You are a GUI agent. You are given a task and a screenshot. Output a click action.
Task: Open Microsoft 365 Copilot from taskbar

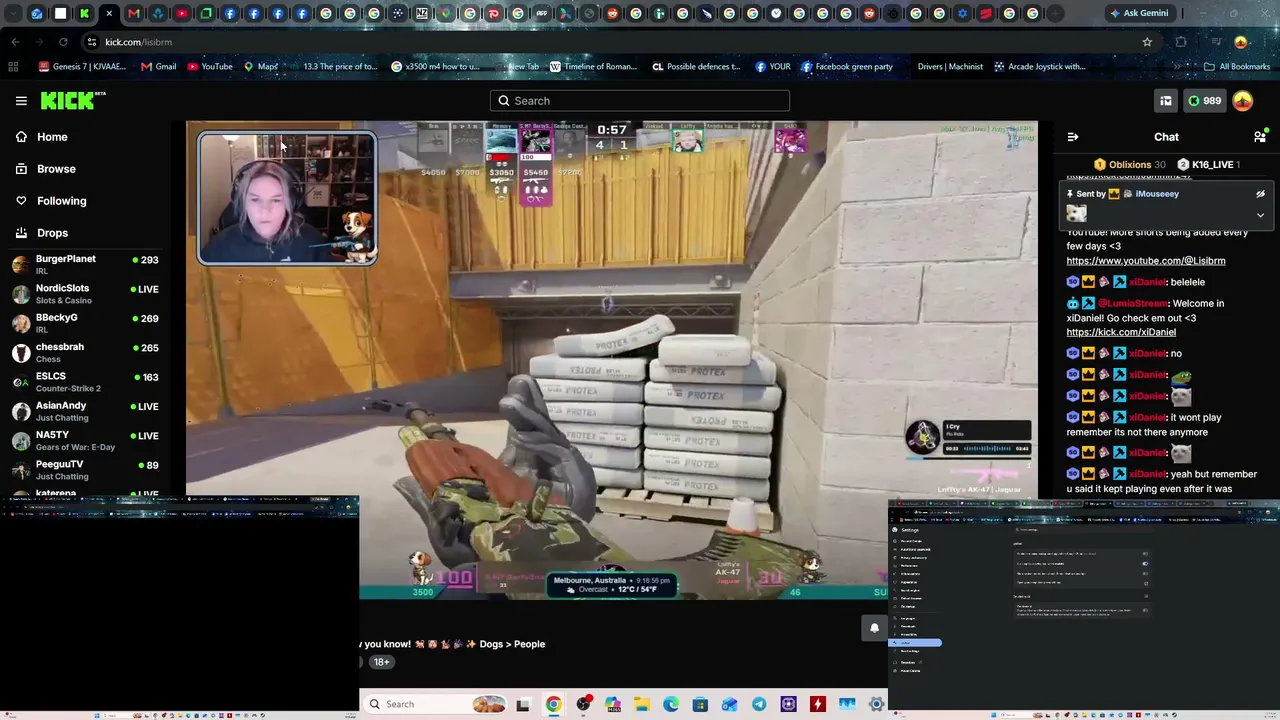[612, 704]
